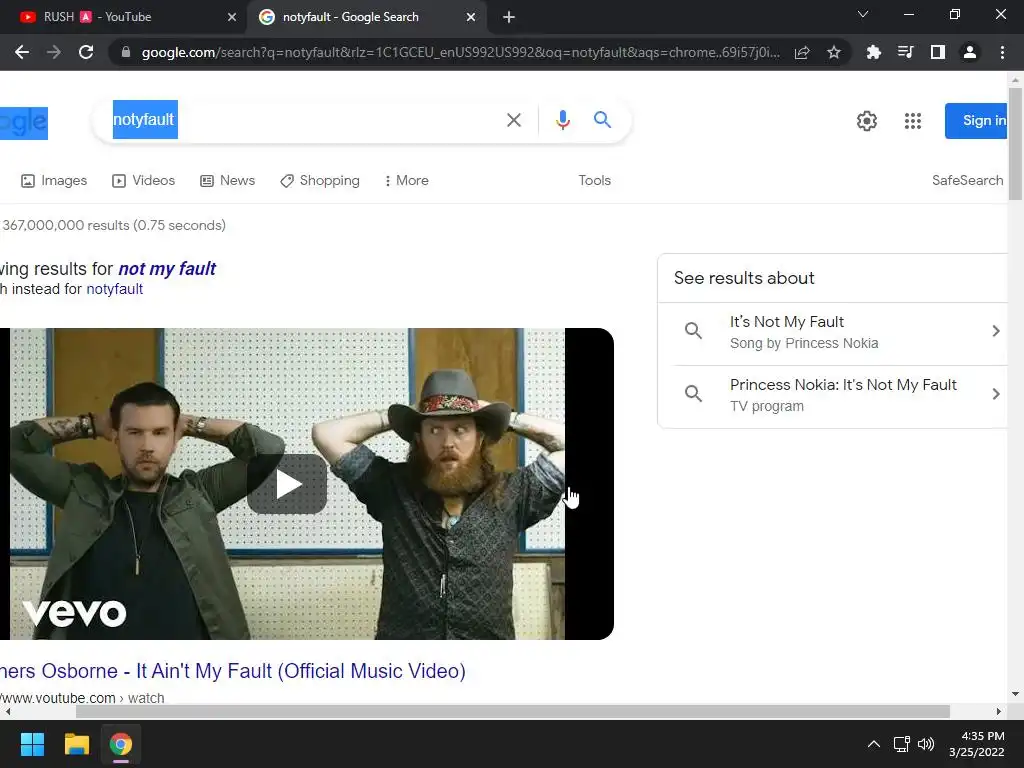Viewport: 1024px width, 768px height.
Task: Submit search with the magnifier icon
Action: coord(602,120)
